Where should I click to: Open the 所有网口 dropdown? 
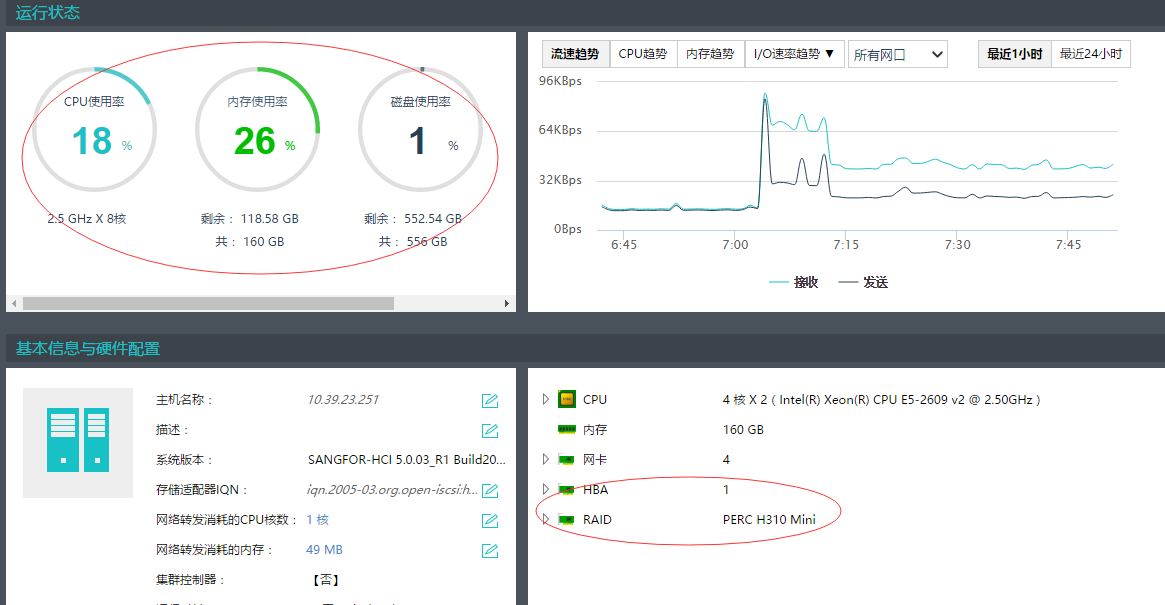tap(897, 55)
